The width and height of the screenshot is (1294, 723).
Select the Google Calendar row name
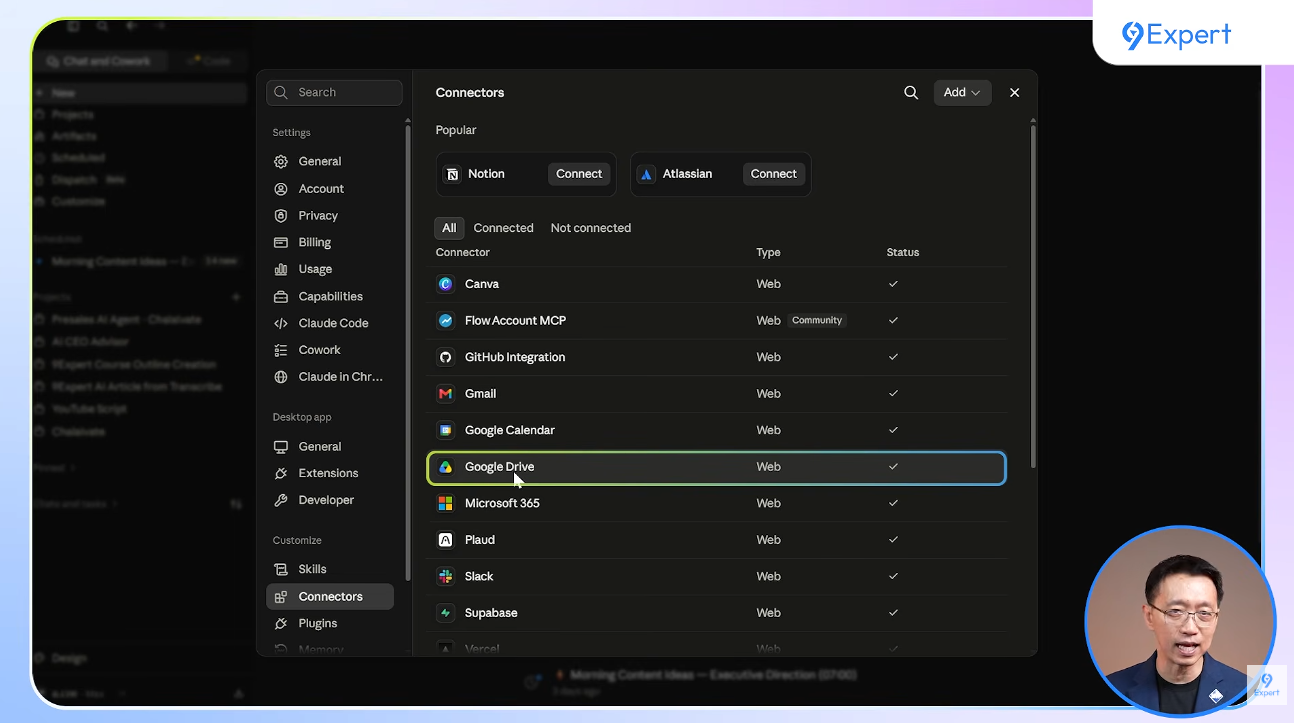[x=510, y=430]
